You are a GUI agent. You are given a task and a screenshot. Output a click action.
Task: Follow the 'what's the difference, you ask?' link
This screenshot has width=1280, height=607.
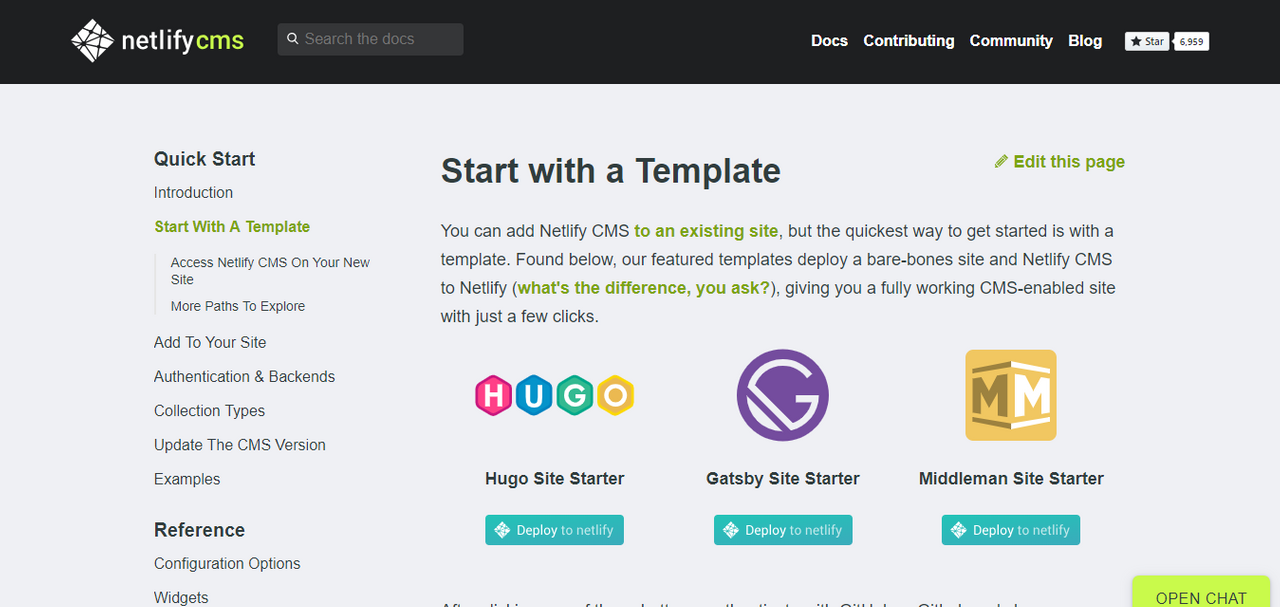644,288
